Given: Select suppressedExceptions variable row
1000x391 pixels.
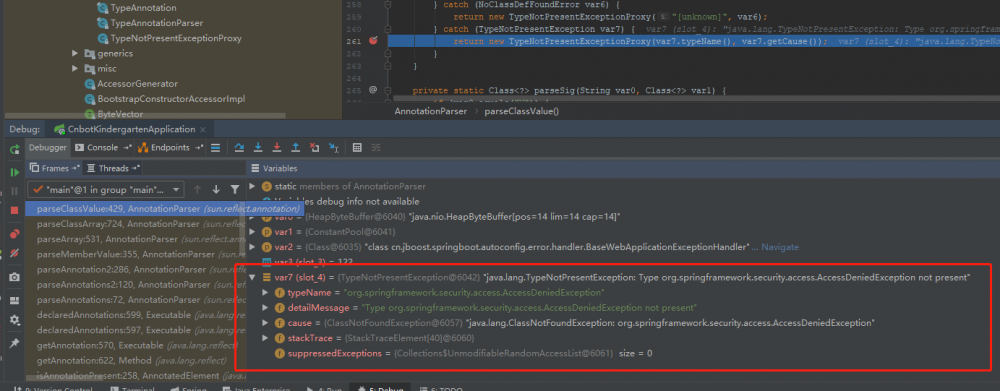Looking at the screenshot, I should point(464,353).
